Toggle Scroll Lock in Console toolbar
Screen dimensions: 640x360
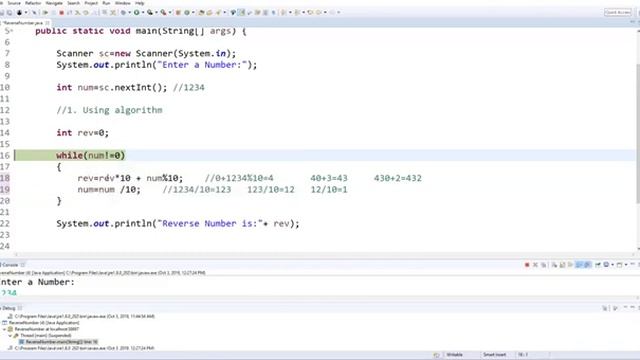562,265
